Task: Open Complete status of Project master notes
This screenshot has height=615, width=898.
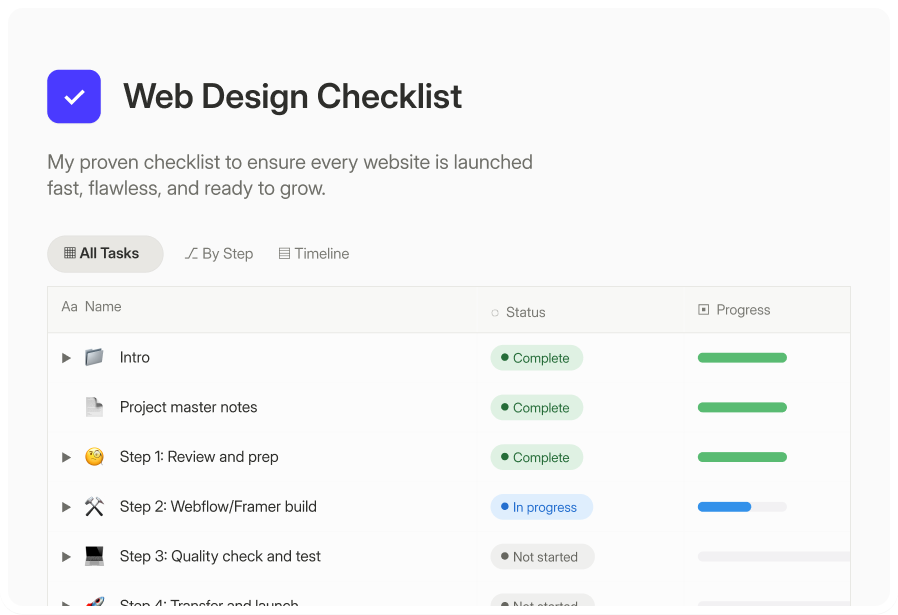Action: click(537, 408)
